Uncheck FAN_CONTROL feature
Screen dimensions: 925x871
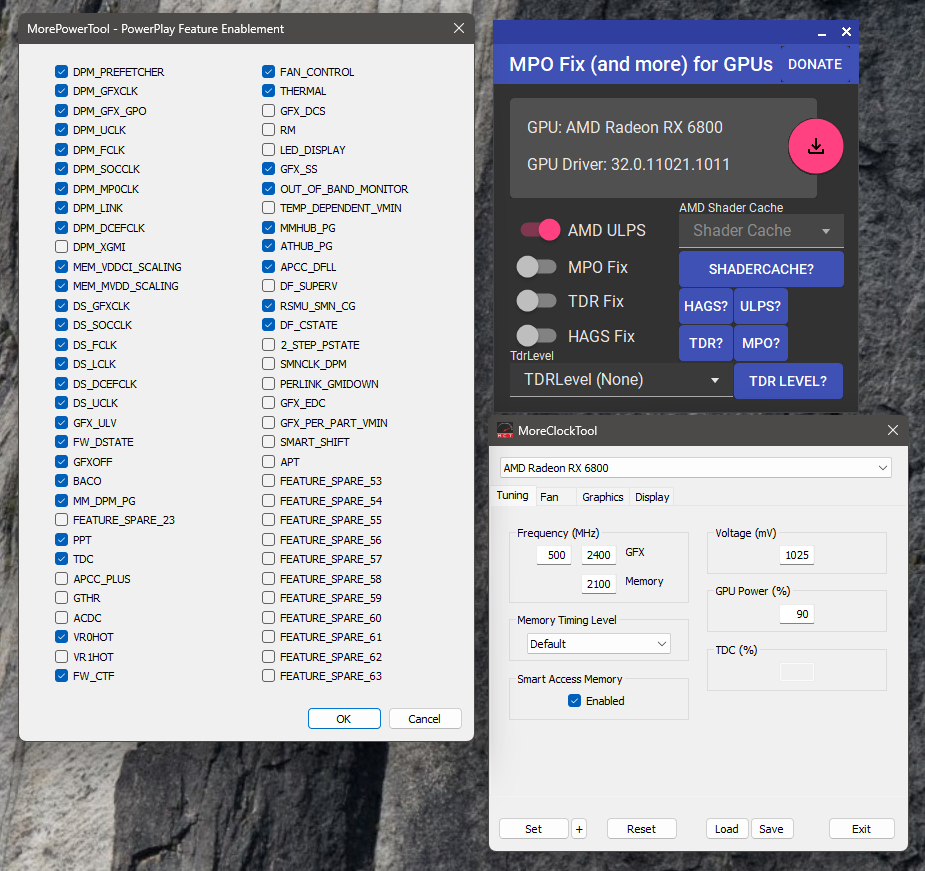[x=268, y=72]
